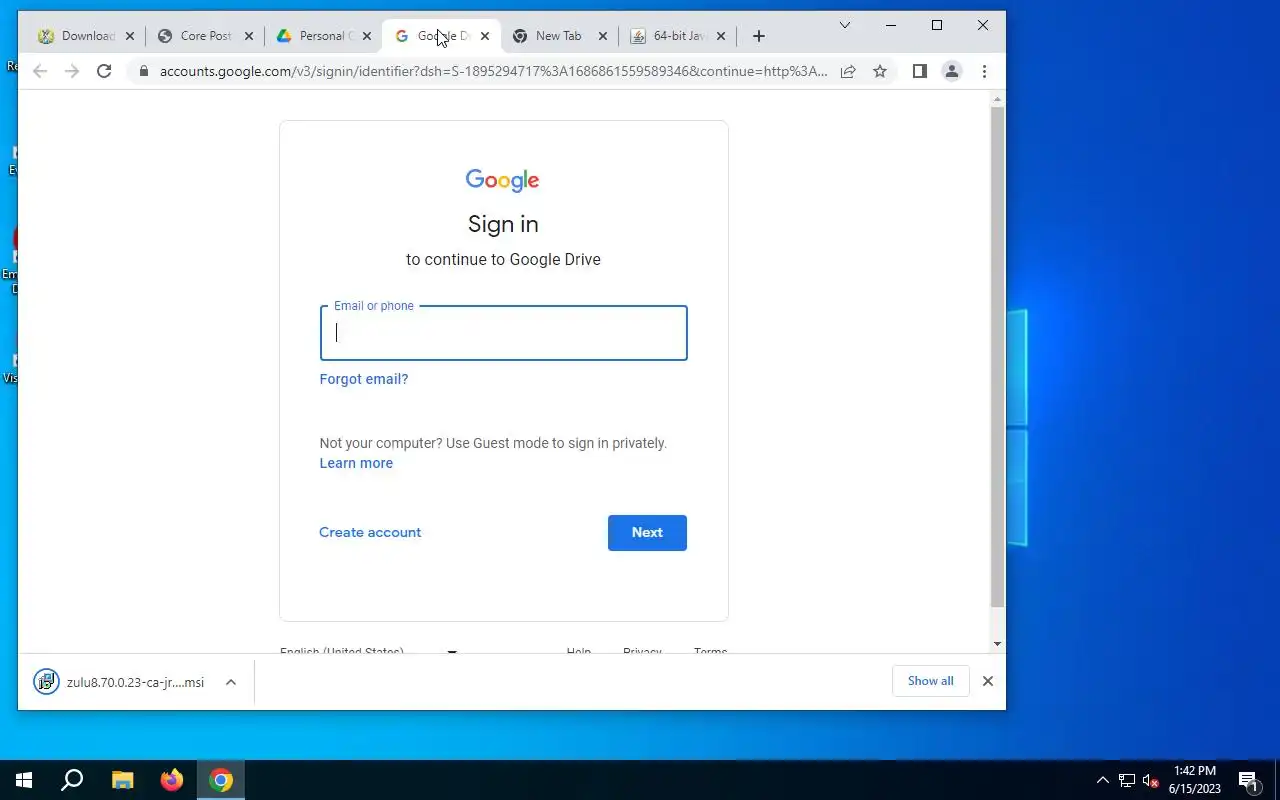This screenshot has height=800, width=1280.
Task: Close the Core Post tab
Action: click(247, 36)
